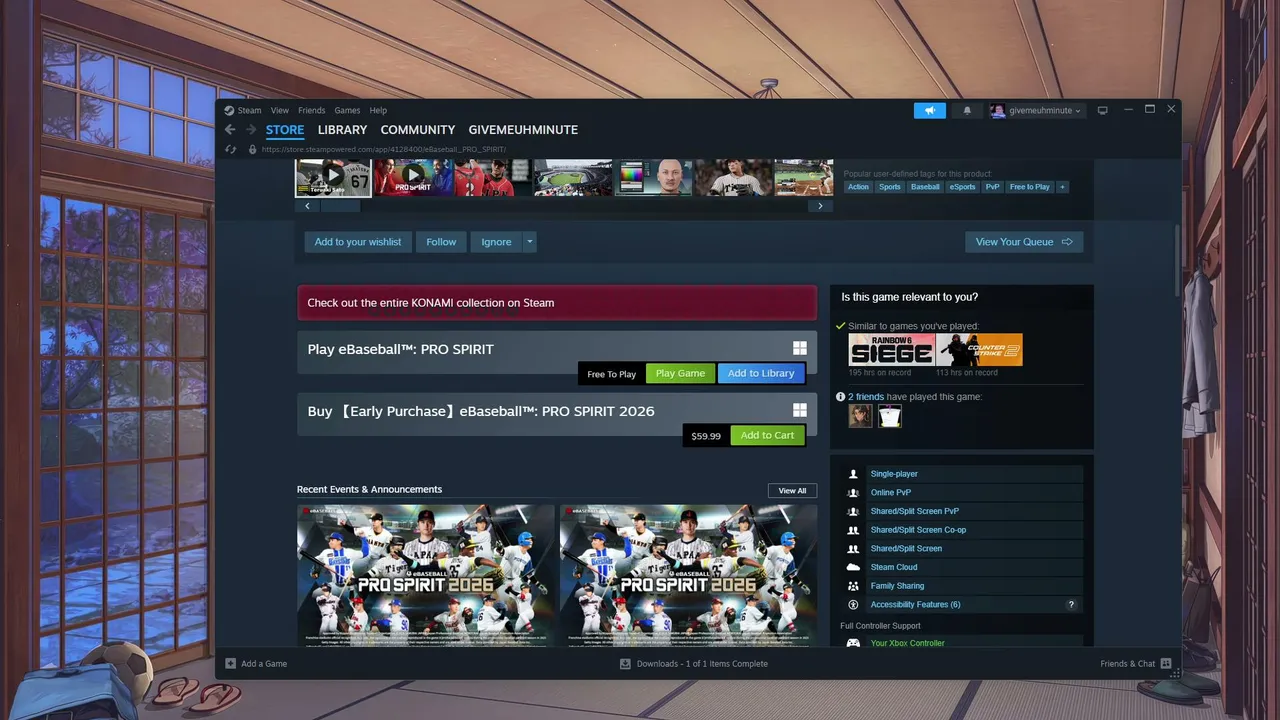Image resolution: width=1280 pixels, height=720 pixels.
Task: Click the blue Add to Library button
Action: [761, 373]
